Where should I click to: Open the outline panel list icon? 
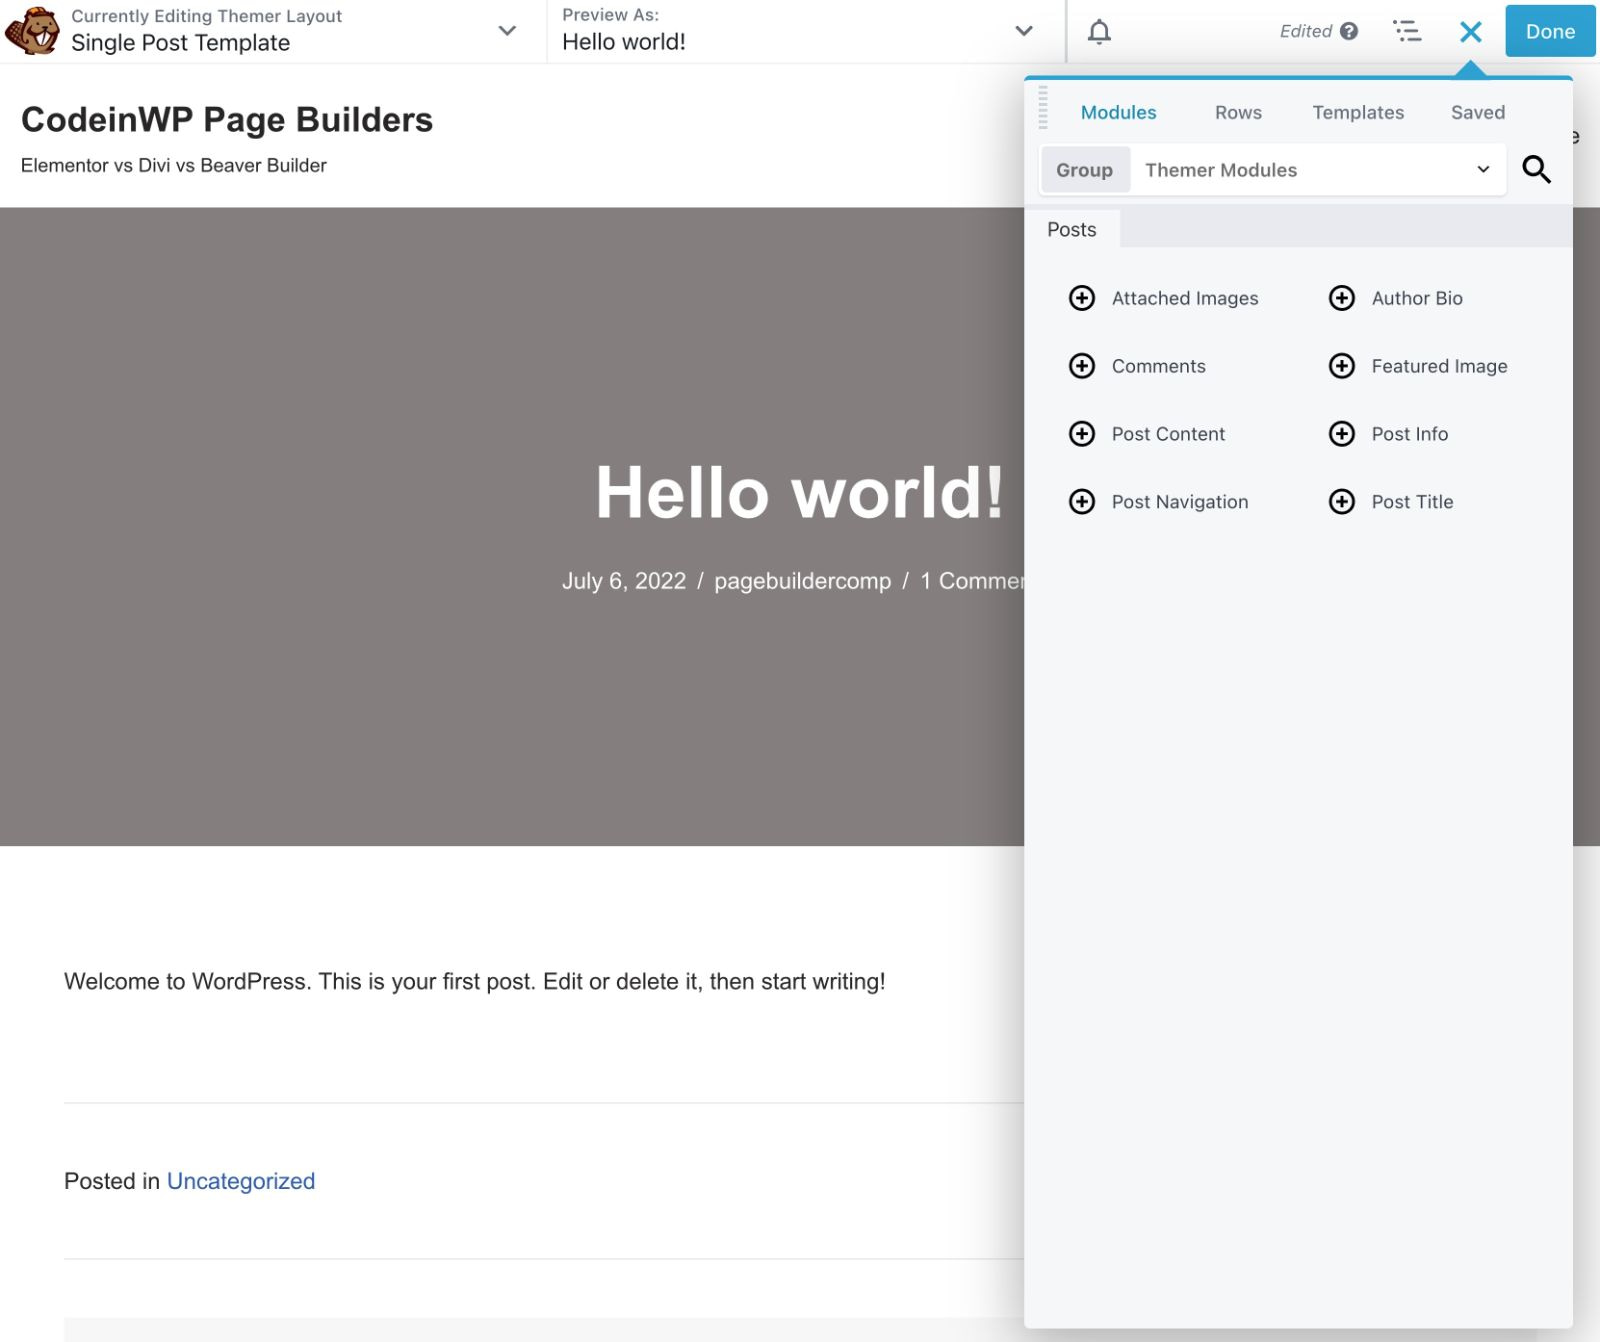point(1407,32)
